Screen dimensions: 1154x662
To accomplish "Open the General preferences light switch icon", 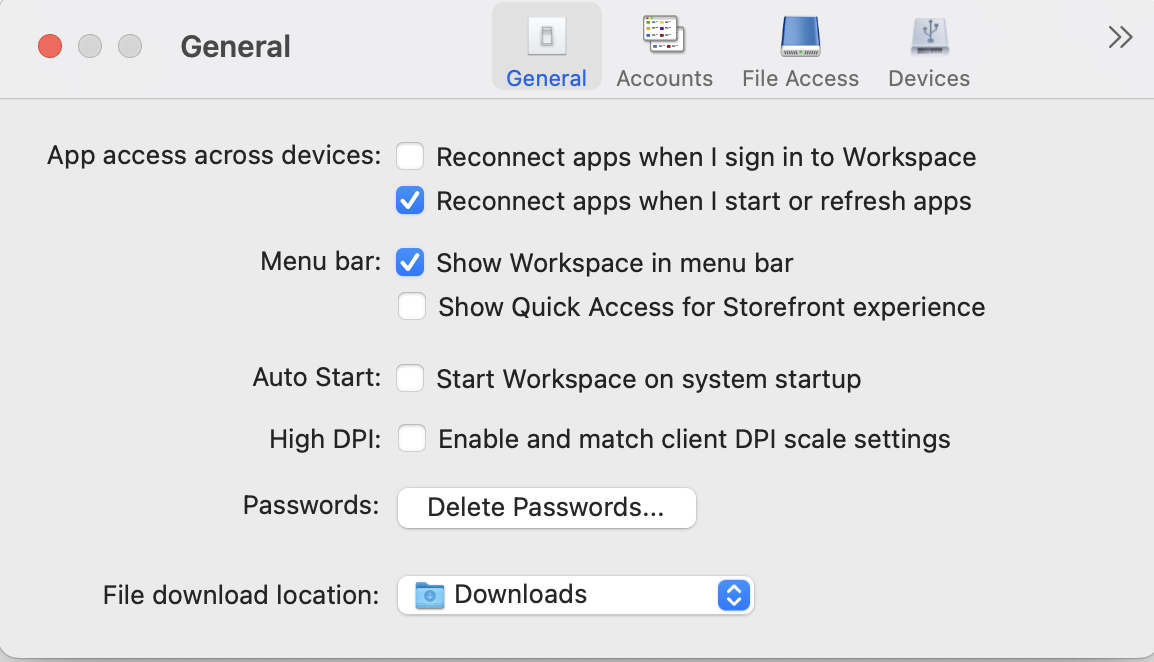I will pos(546,36).
